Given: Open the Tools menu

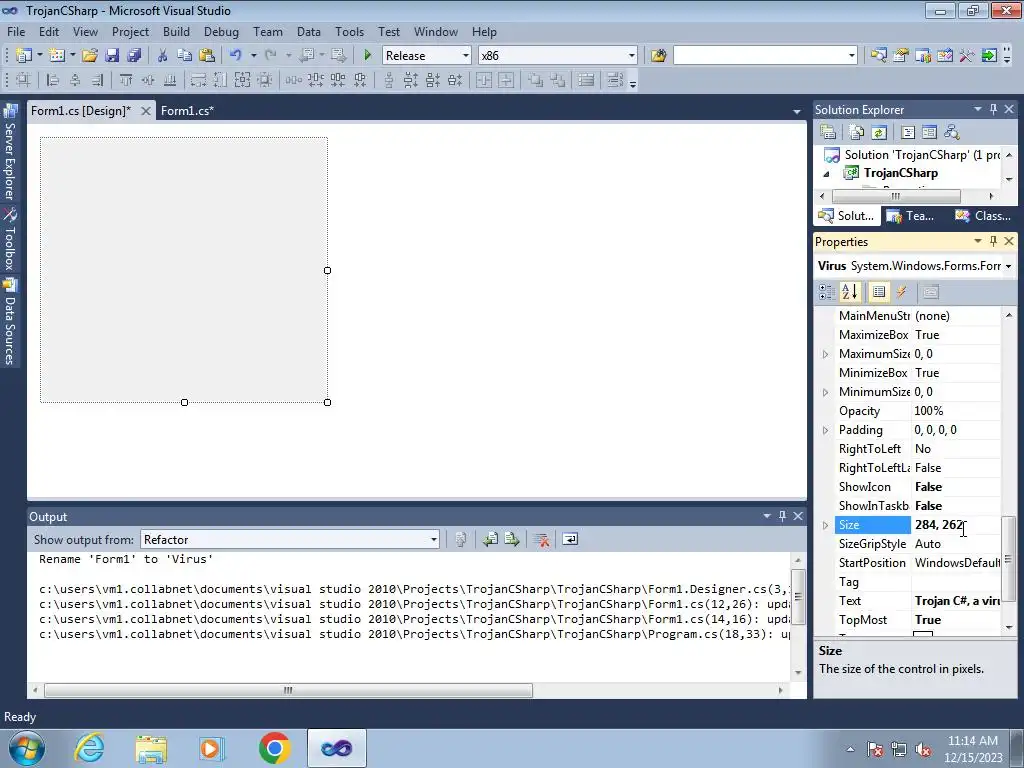Looking at the screenshot, I should pos(349,31).
